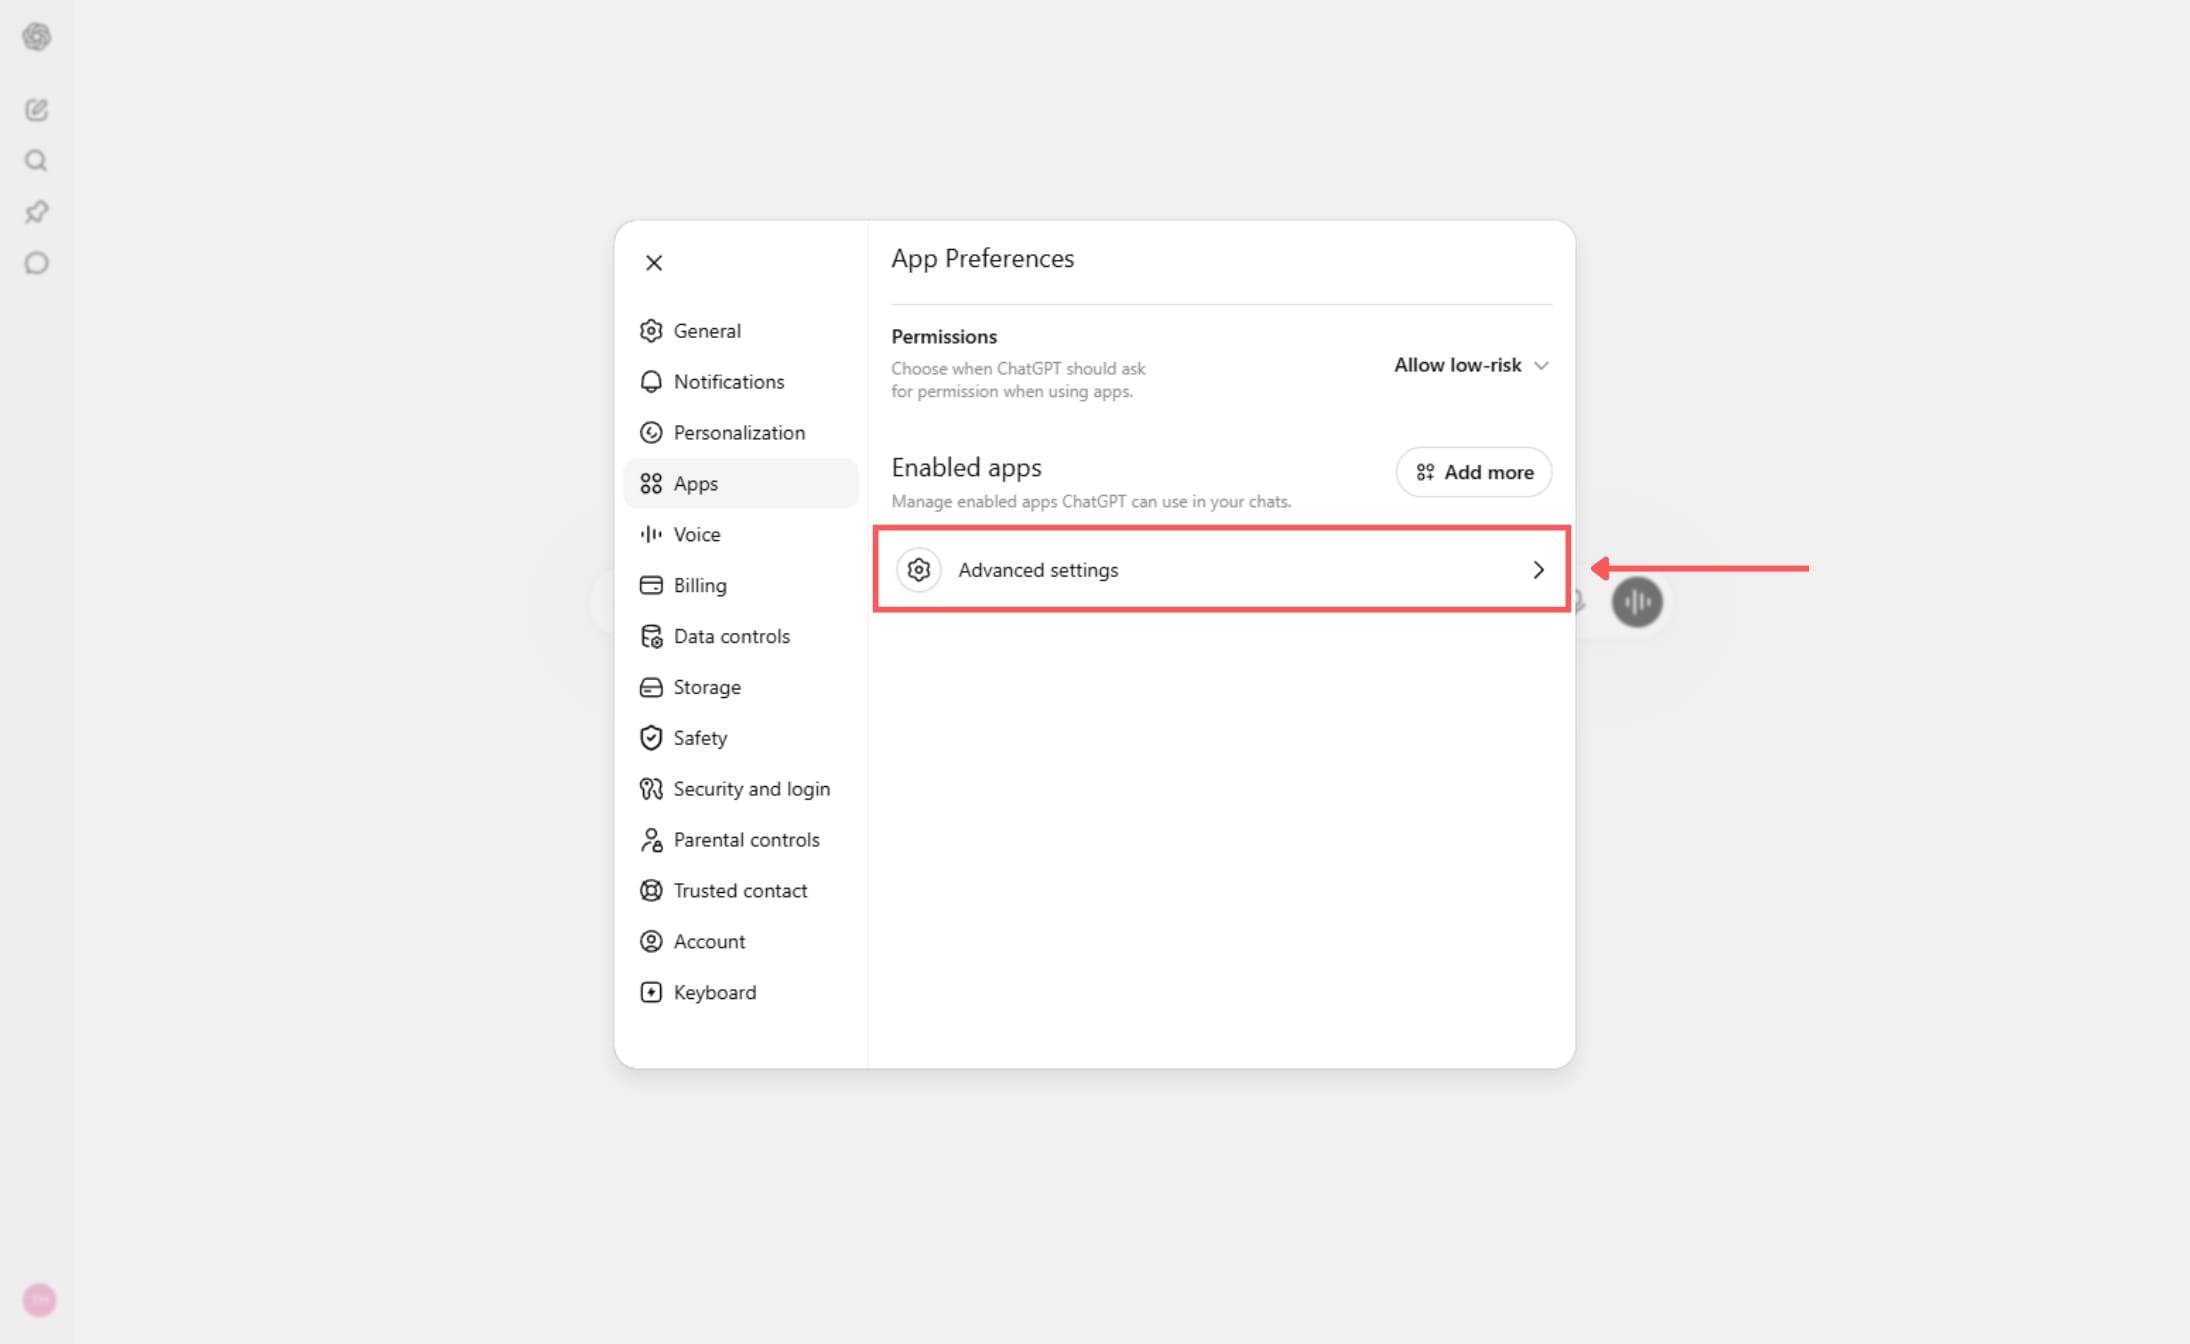Click the Enabled apps heading
This screenshot has height=1344, width=2190.
pos(966,468)
